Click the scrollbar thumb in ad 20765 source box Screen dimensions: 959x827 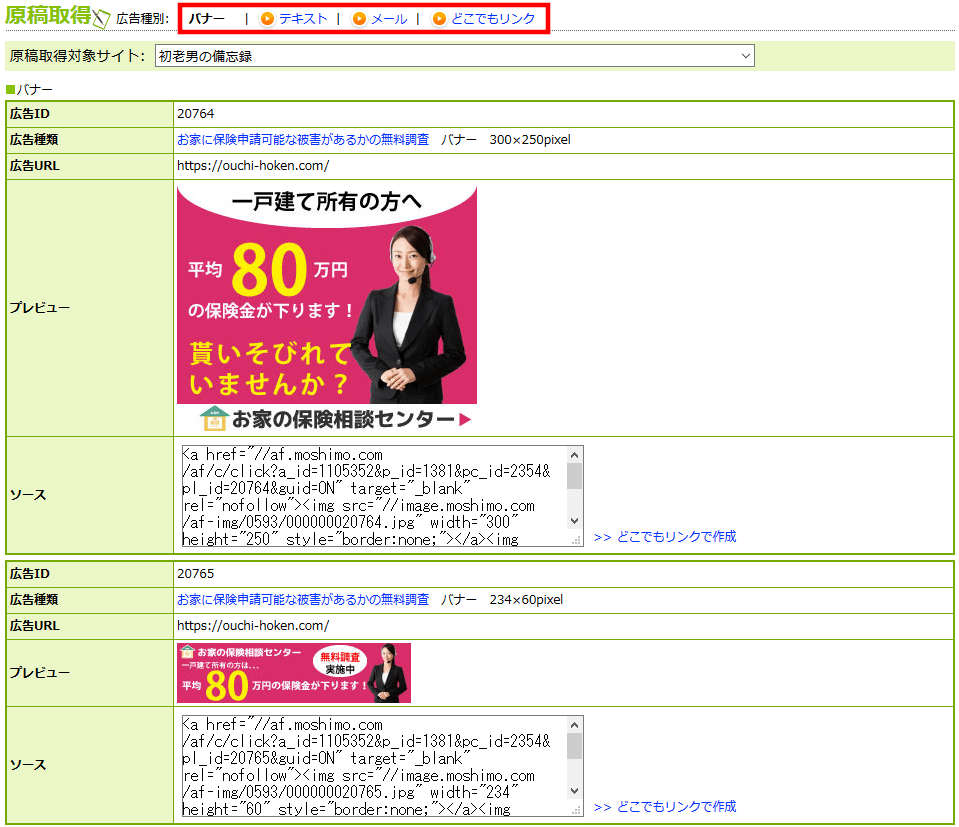(574, 746)
